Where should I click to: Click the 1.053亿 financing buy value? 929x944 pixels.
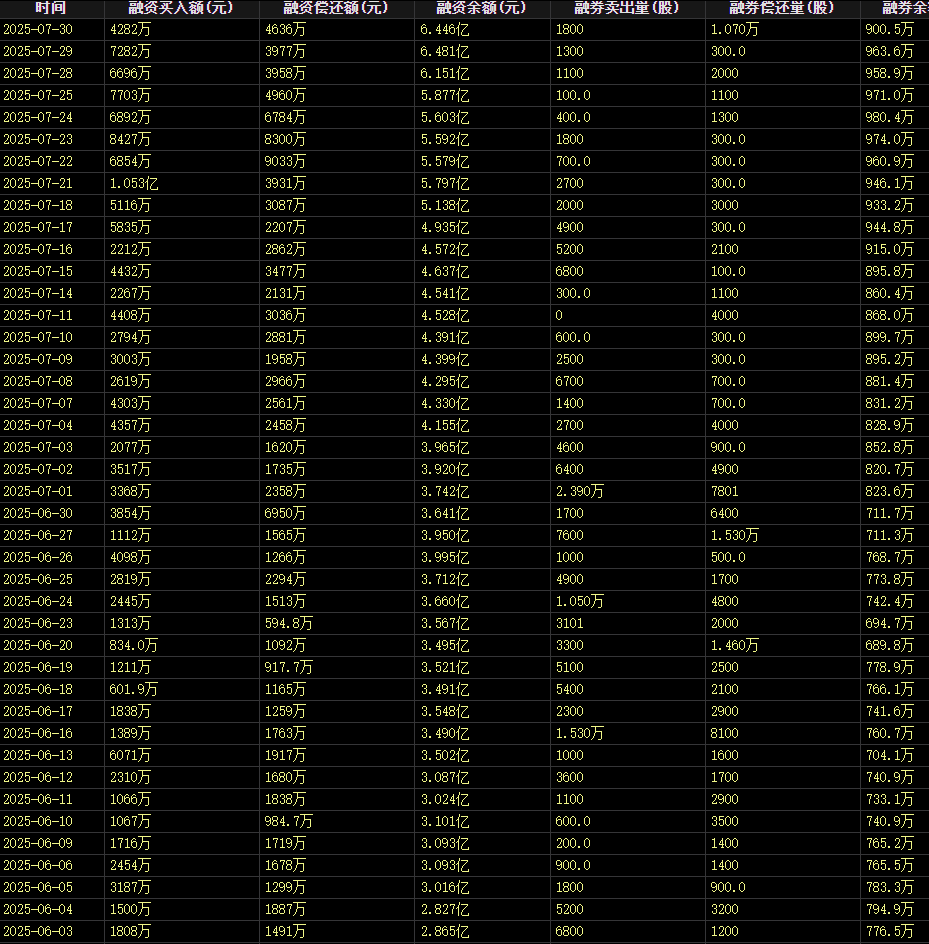coord(134,184)
